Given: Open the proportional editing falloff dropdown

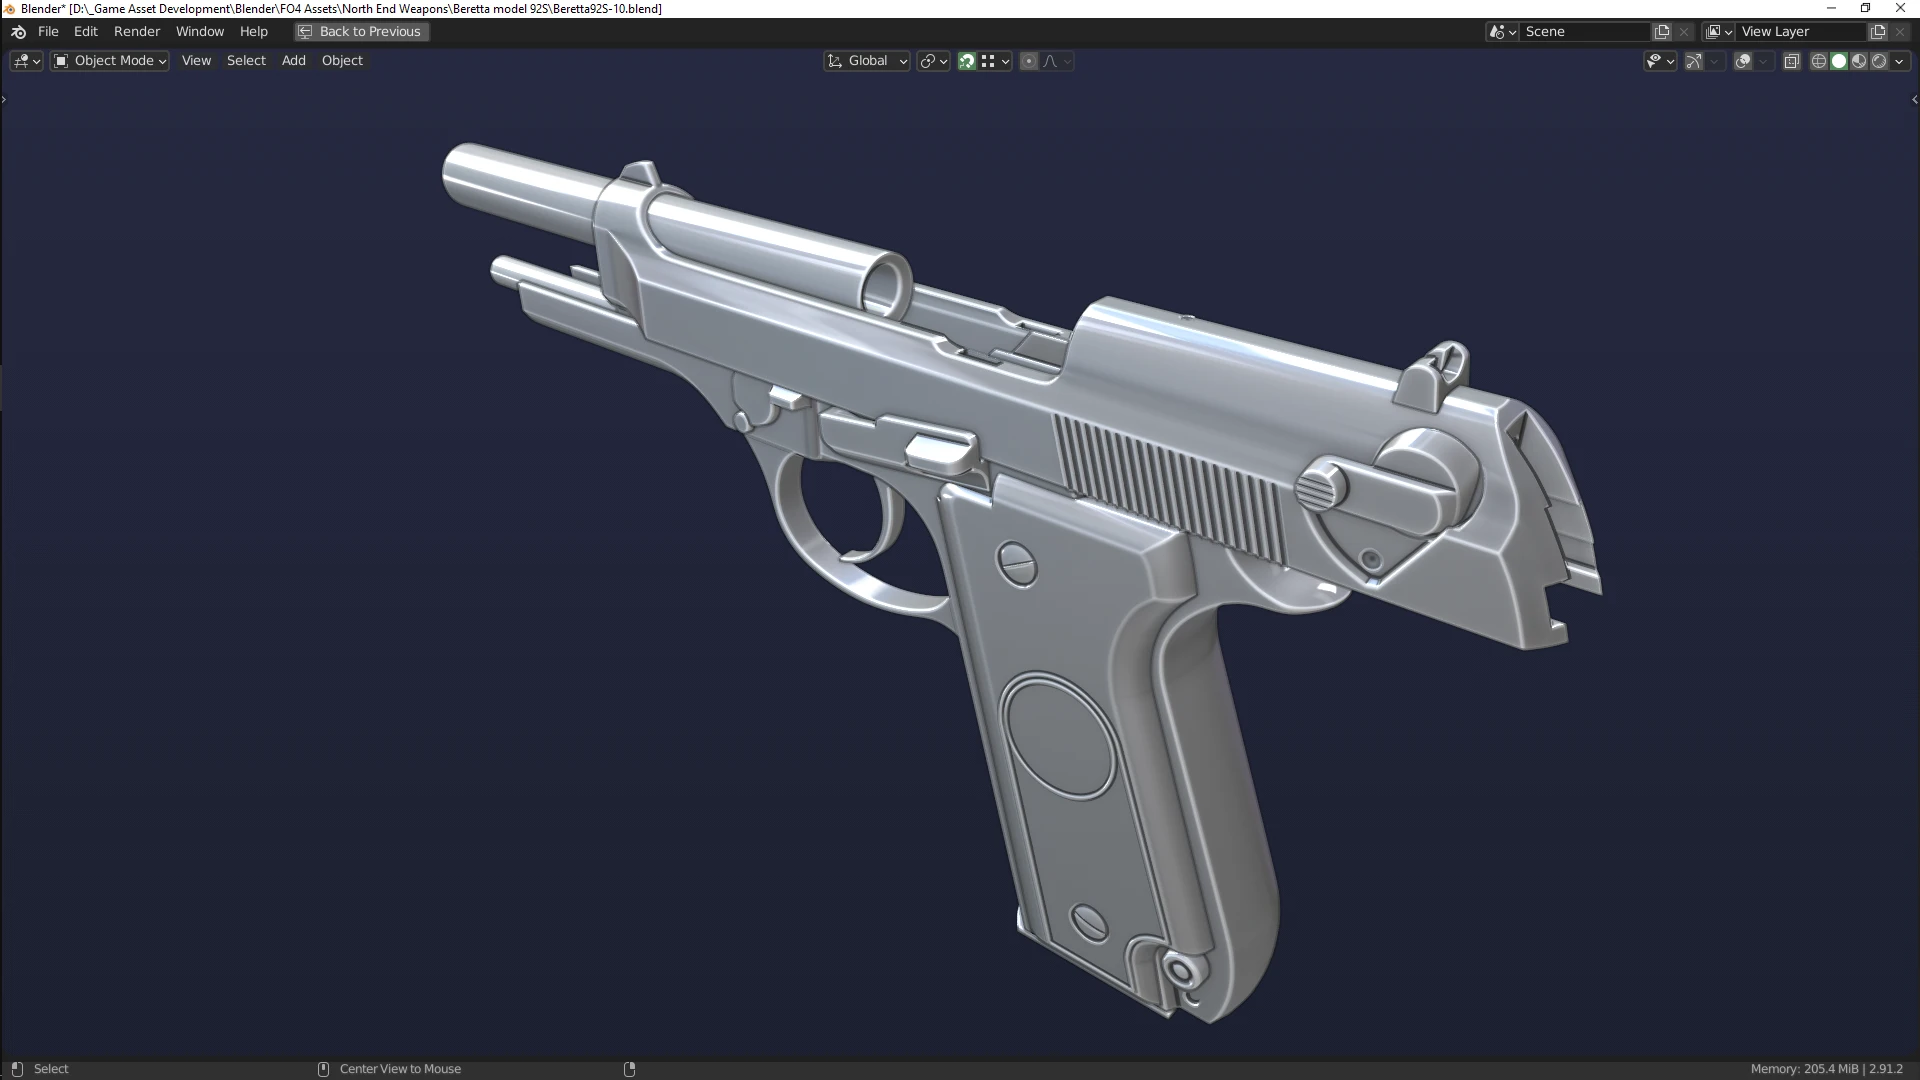Looking at the screenshot, I should tap(1057, 61).
